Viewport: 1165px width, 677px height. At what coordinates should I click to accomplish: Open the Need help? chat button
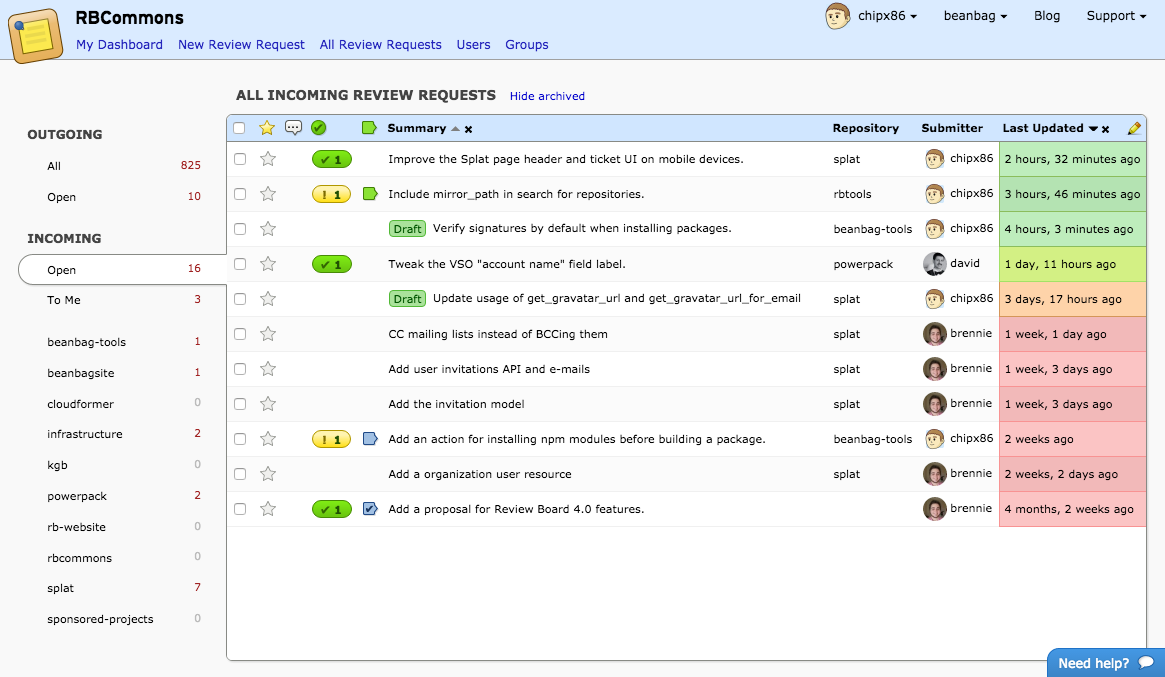point(1106,663)
